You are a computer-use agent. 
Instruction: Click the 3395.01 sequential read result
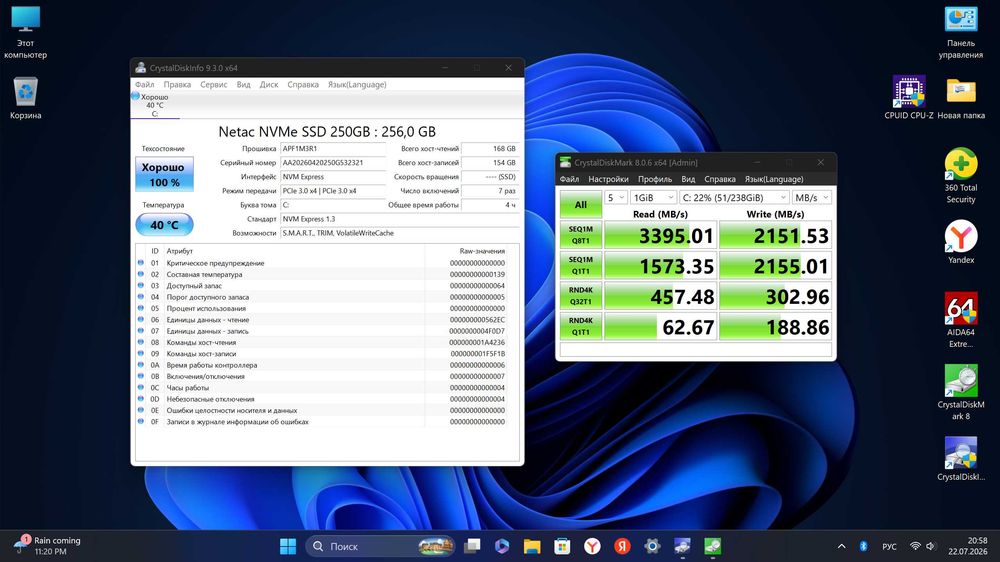660,235
